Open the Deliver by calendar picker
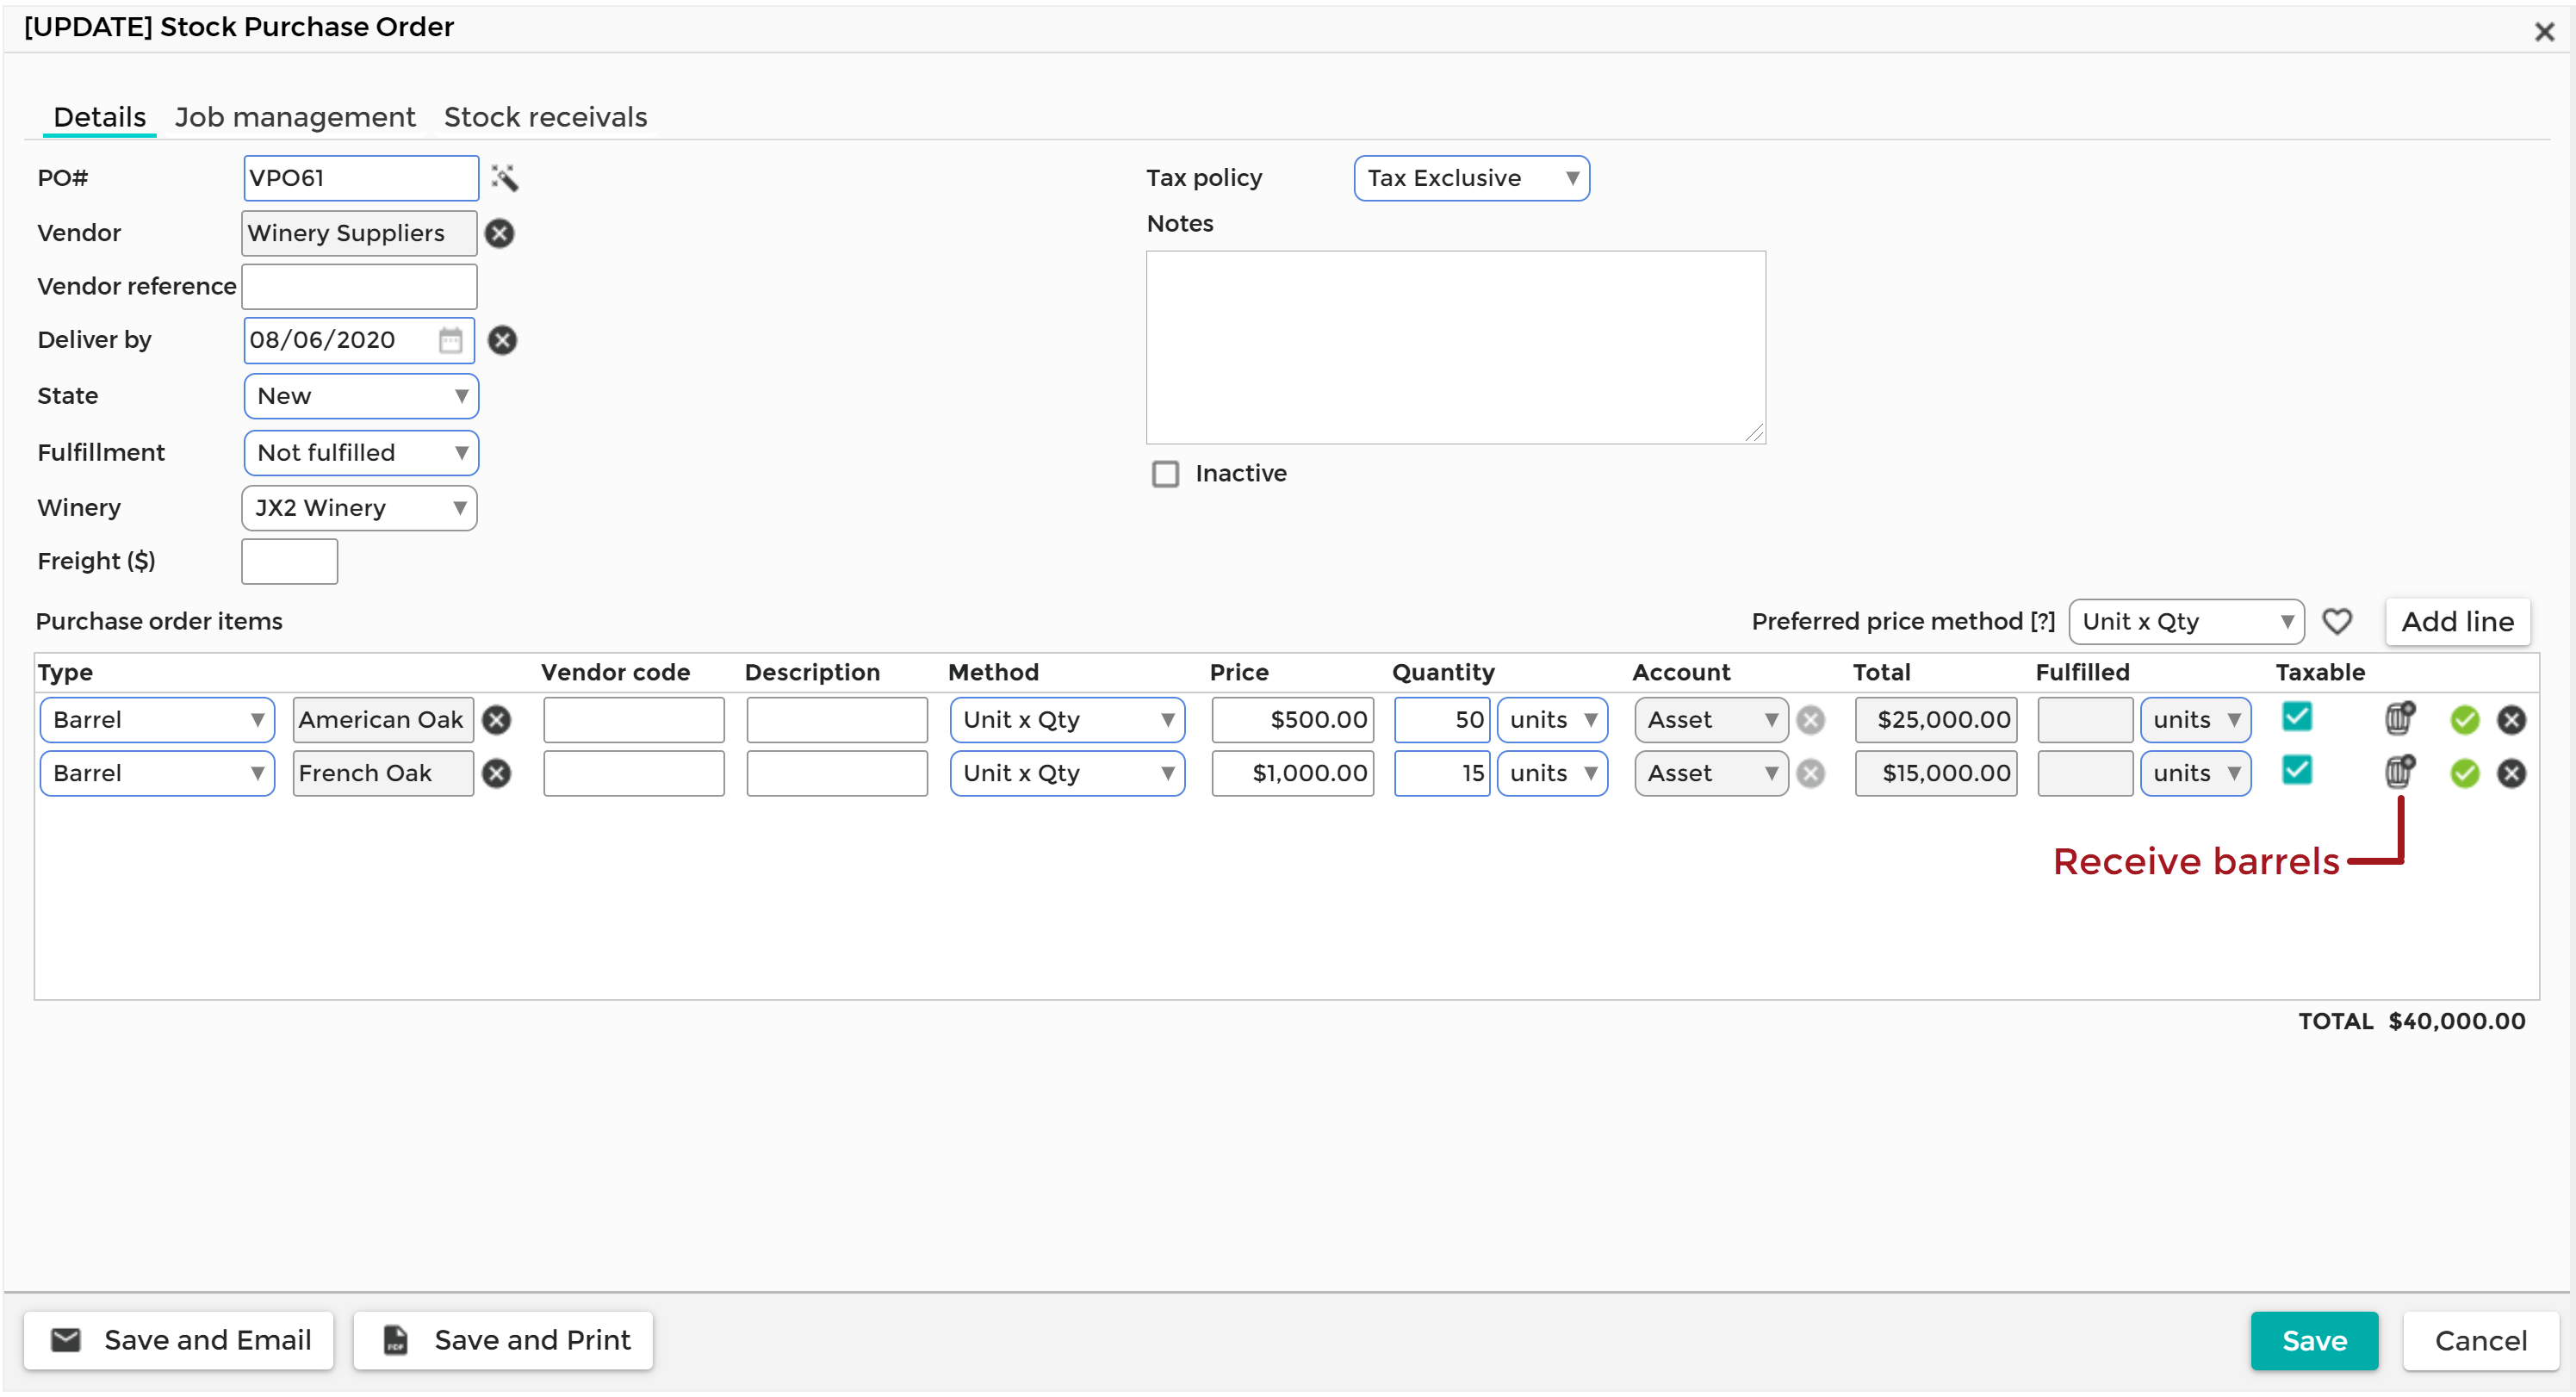This screenshot has width=2576, height=1397. pyautogui.click(x=450, y=340)
